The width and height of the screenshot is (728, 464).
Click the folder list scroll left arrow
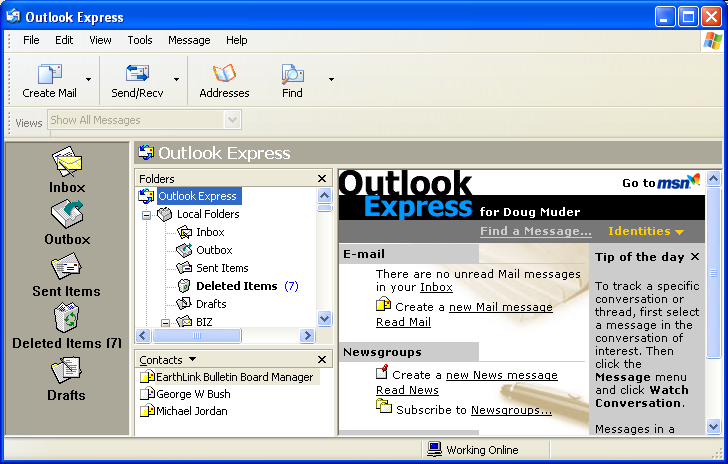coord(143,335)
